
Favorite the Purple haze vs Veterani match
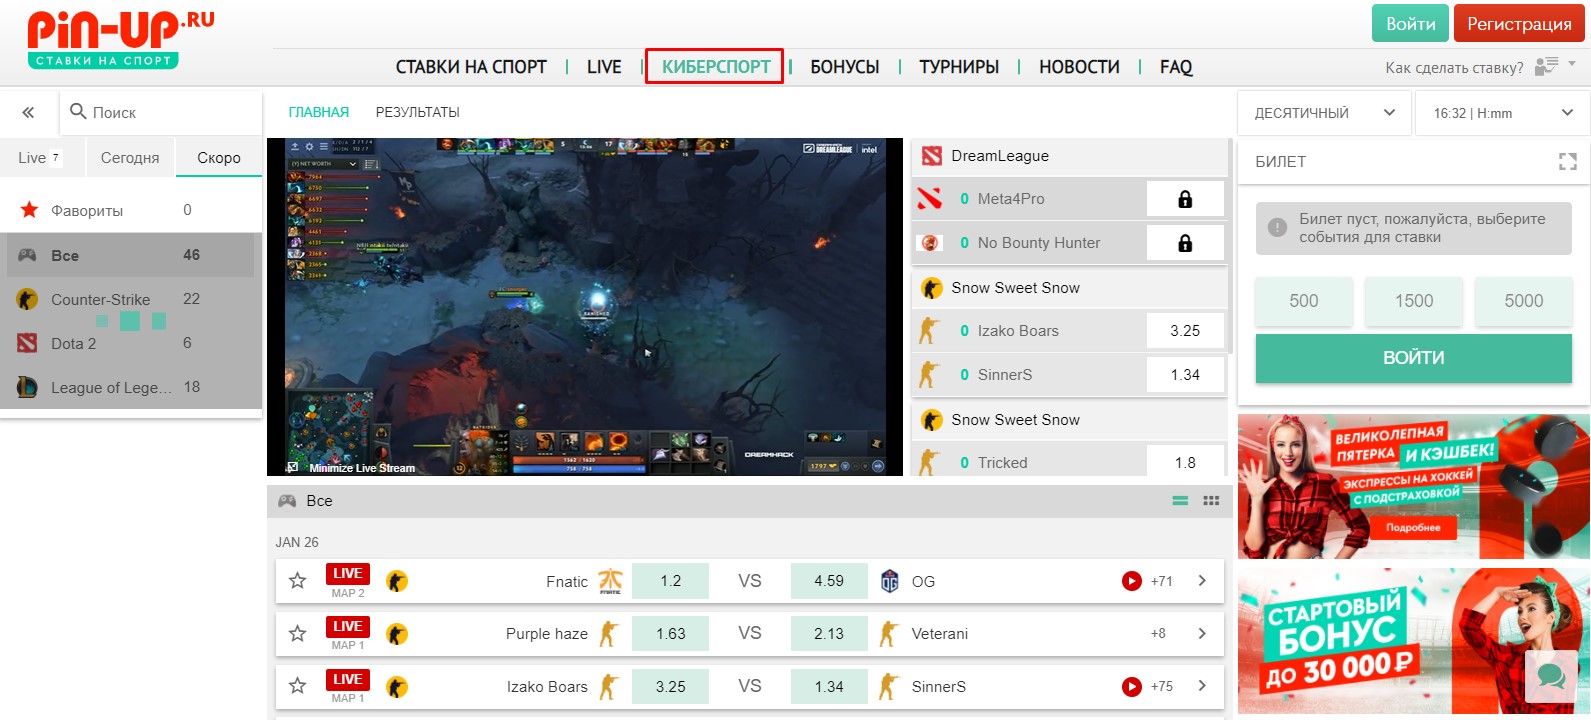point(297,634)
